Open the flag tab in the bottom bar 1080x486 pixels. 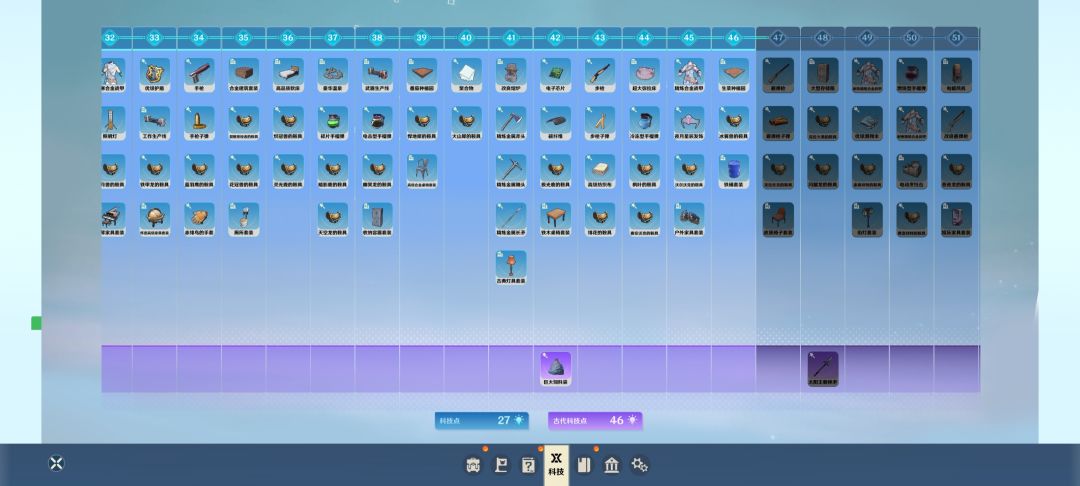click(x=501, y=465)
